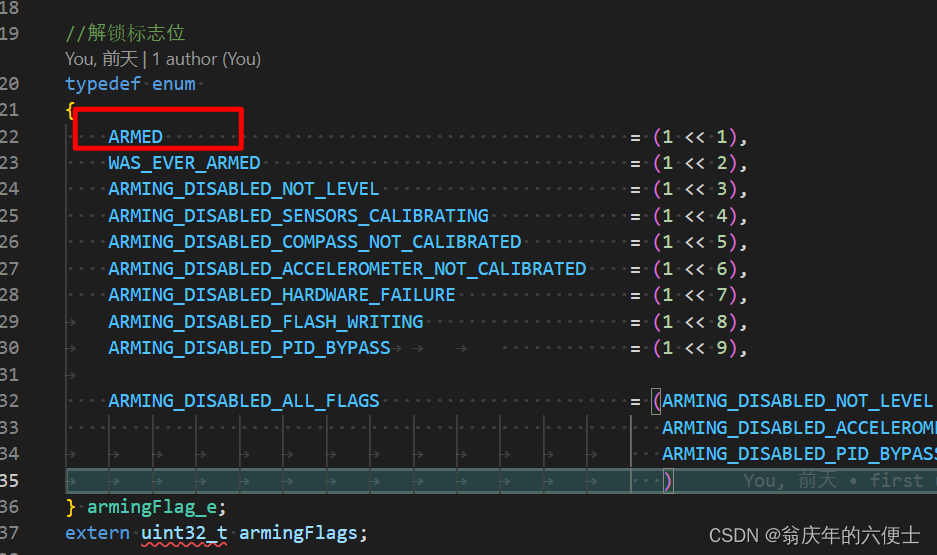The width and height of the screenshot is (937, 555).
Task: Click the Chinese comment on line 19
Action: [125, 33]
